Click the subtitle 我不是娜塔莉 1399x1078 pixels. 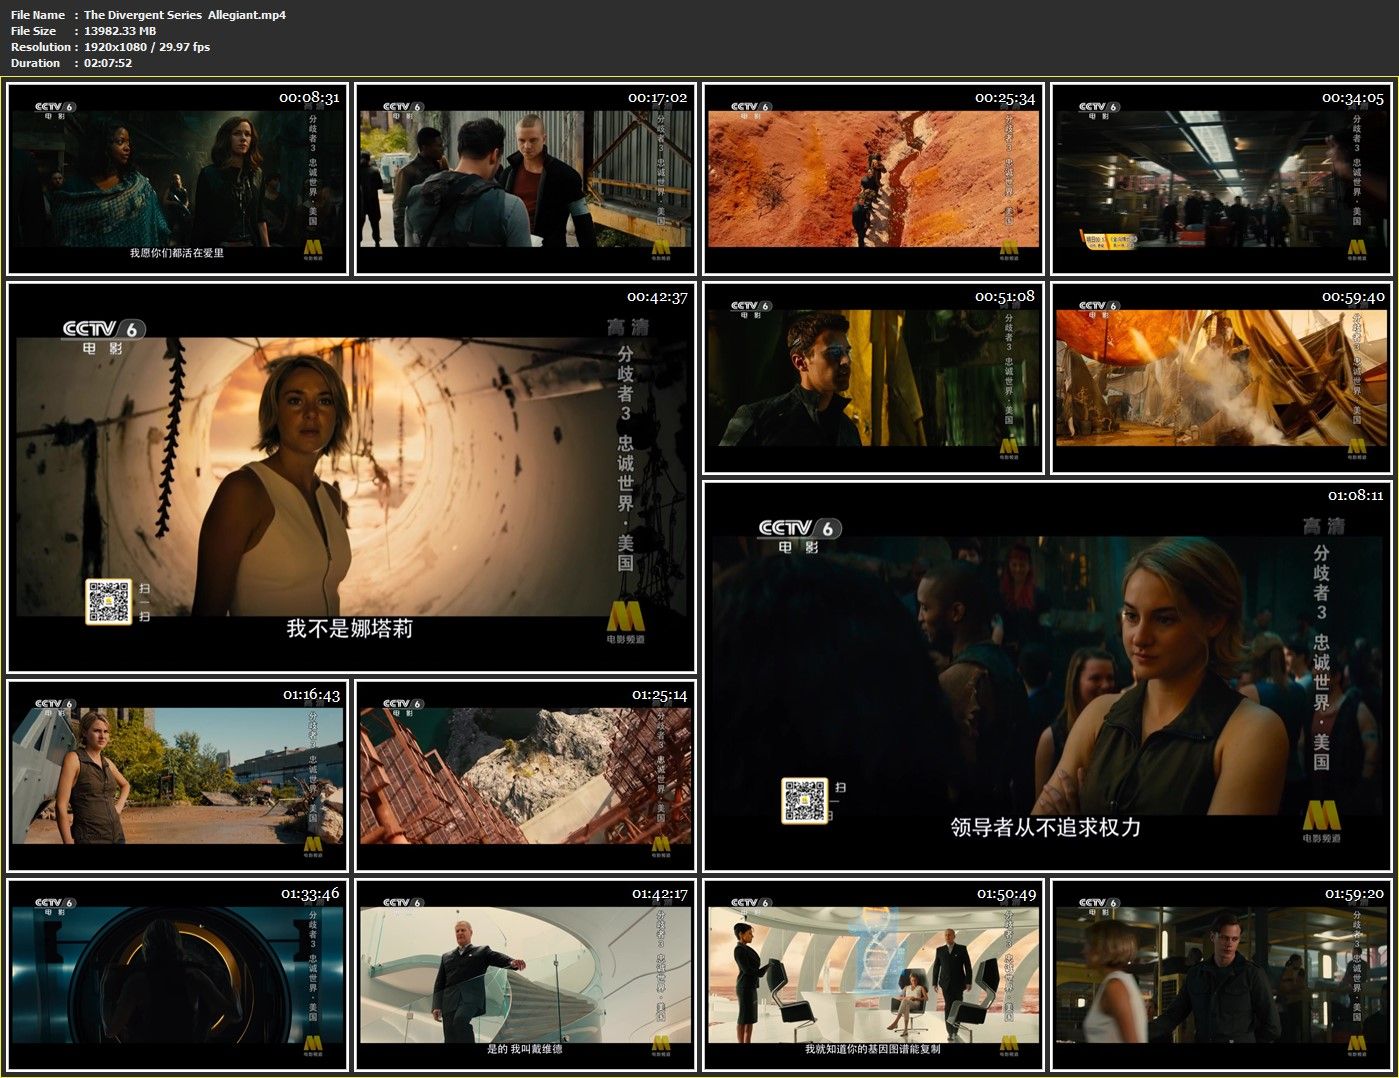click(350, 629)
